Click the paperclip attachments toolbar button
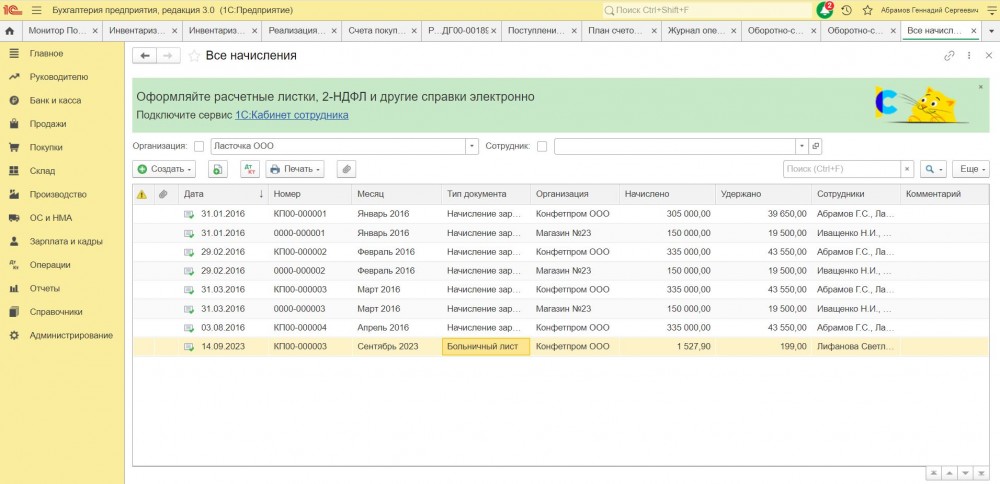The height and width of the screenshot is (484, 1000). (346, 169)
